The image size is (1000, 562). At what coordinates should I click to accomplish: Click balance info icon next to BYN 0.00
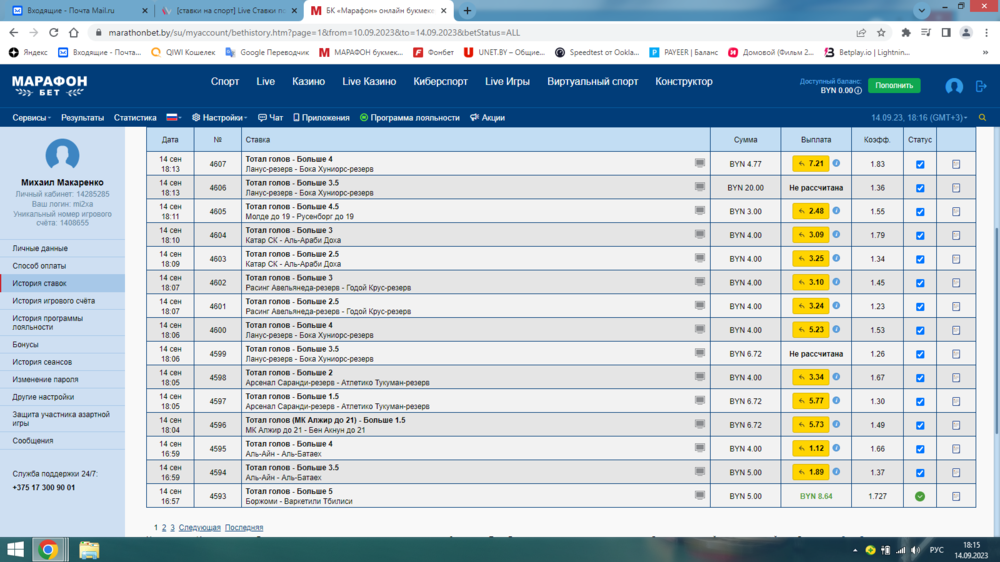click(x=858, y=91)
